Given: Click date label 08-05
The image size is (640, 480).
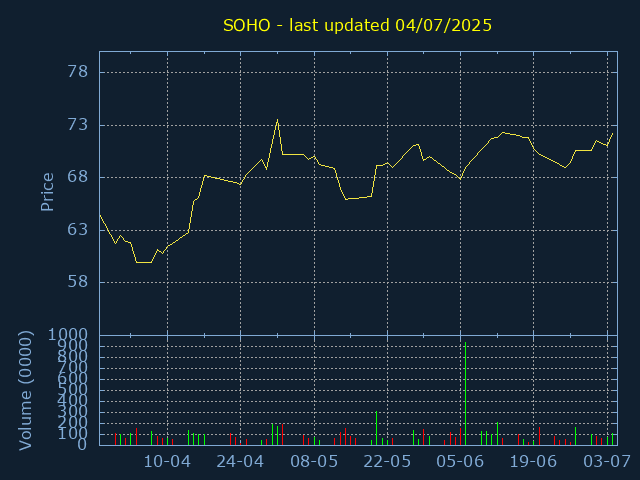Looking at the screenshot, I should pos(314,462).
